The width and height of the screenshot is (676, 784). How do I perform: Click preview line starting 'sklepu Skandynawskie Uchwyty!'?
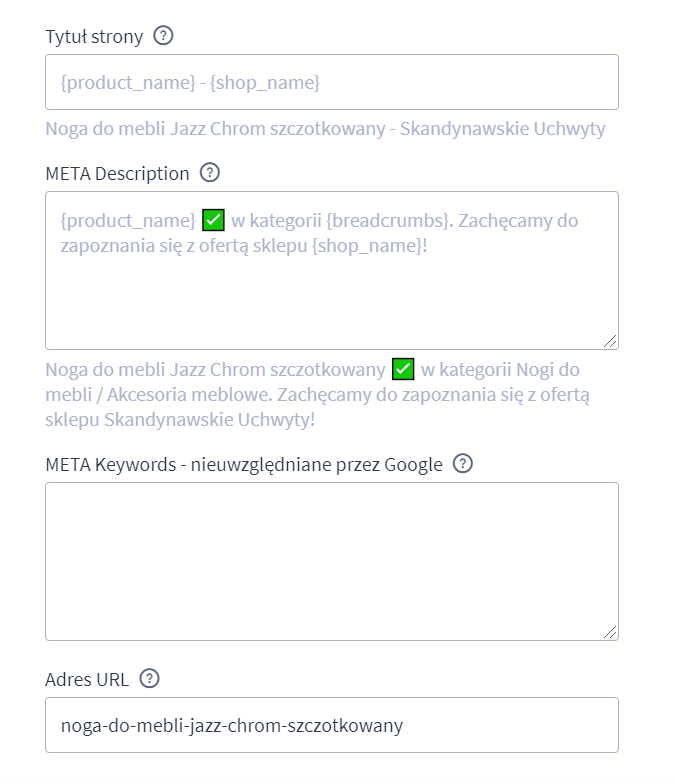point(180,420)
